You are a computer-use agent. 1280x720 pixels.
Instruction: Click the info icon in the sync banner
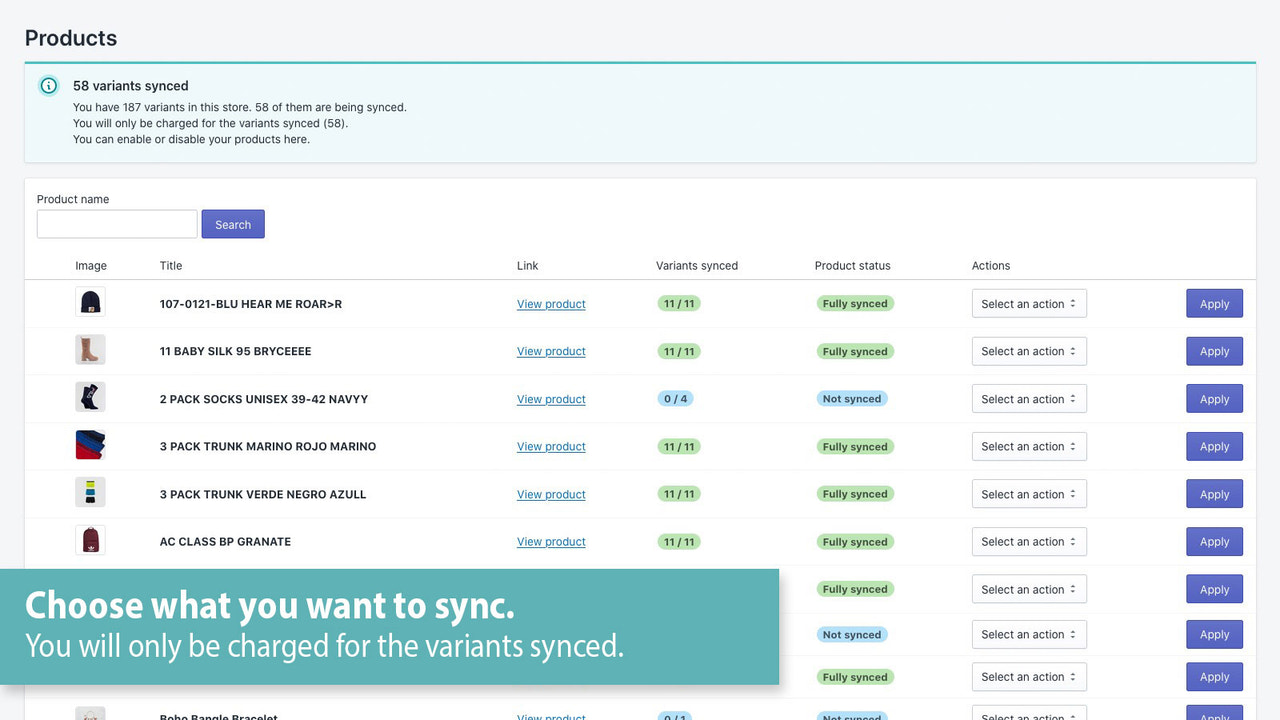point(49,85)
